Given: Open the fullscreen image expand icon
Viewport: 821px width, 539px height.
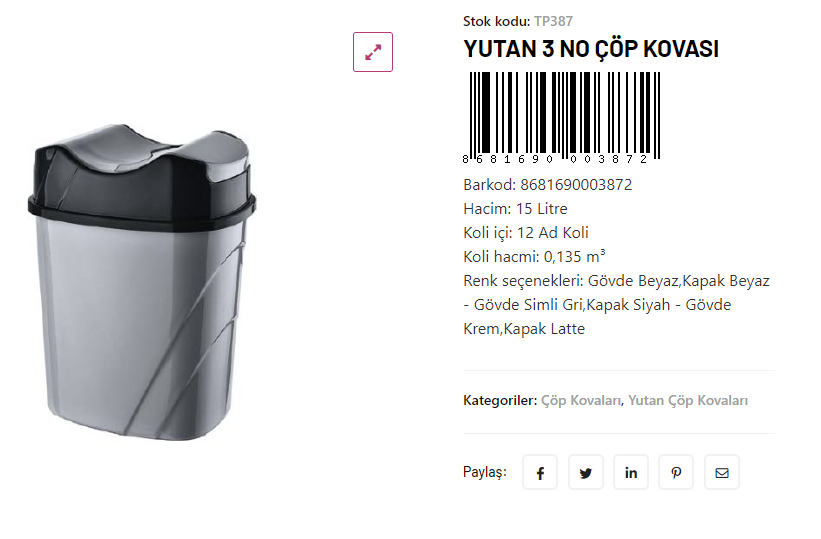Looking at the screenshot, I should 372,52.
